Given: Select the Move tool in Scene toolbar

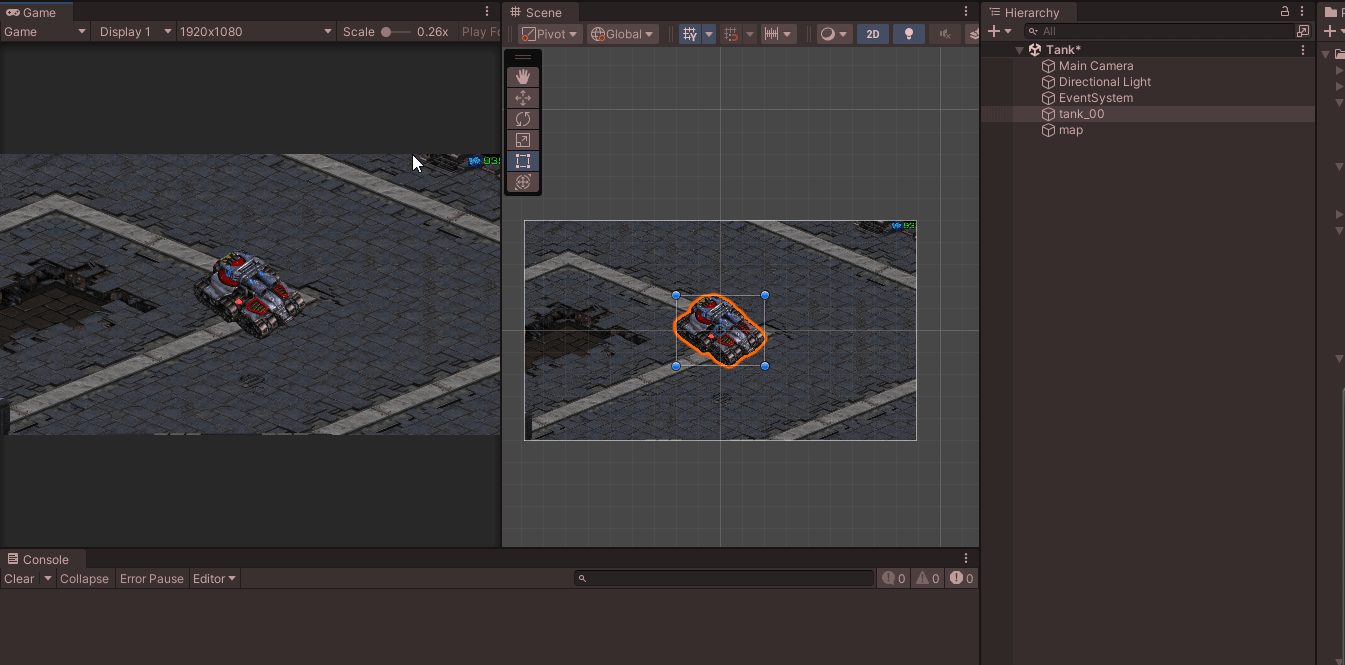Looking at the screenshot, I should pyautogui.click(x=522, y=98).
